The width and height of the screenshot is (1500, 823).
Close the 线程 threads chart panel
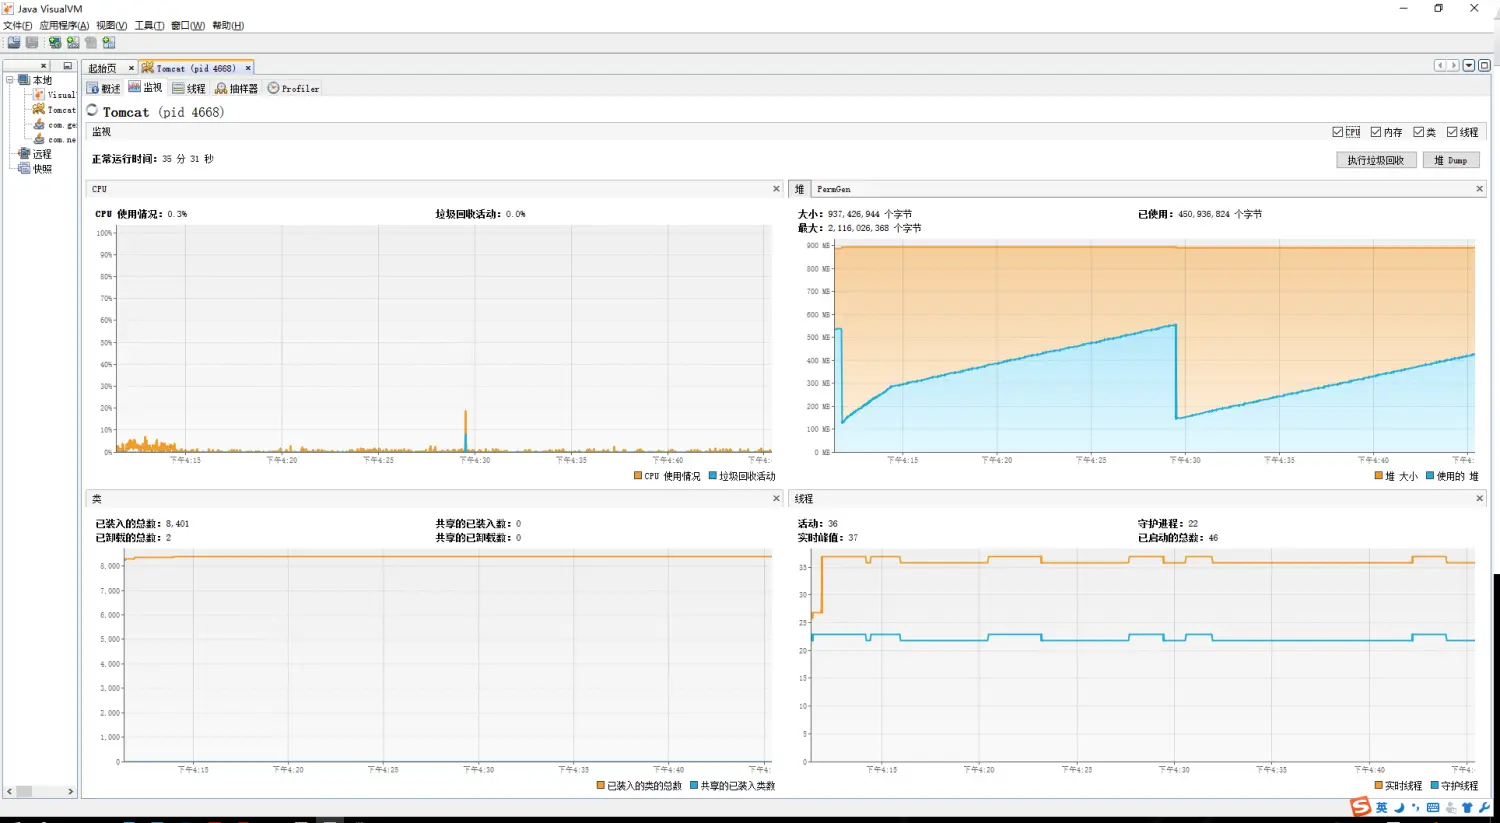point(1480,498)
